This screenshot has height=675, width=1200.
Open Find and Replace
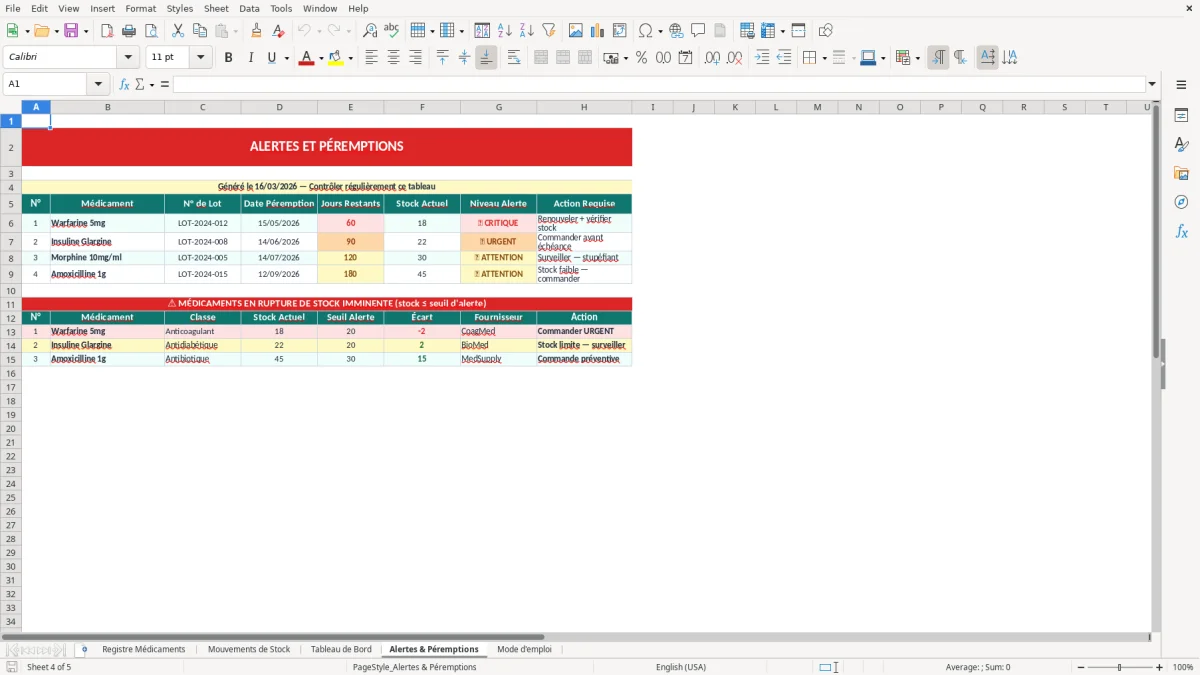pyautogui.click(x=370, y=30)
